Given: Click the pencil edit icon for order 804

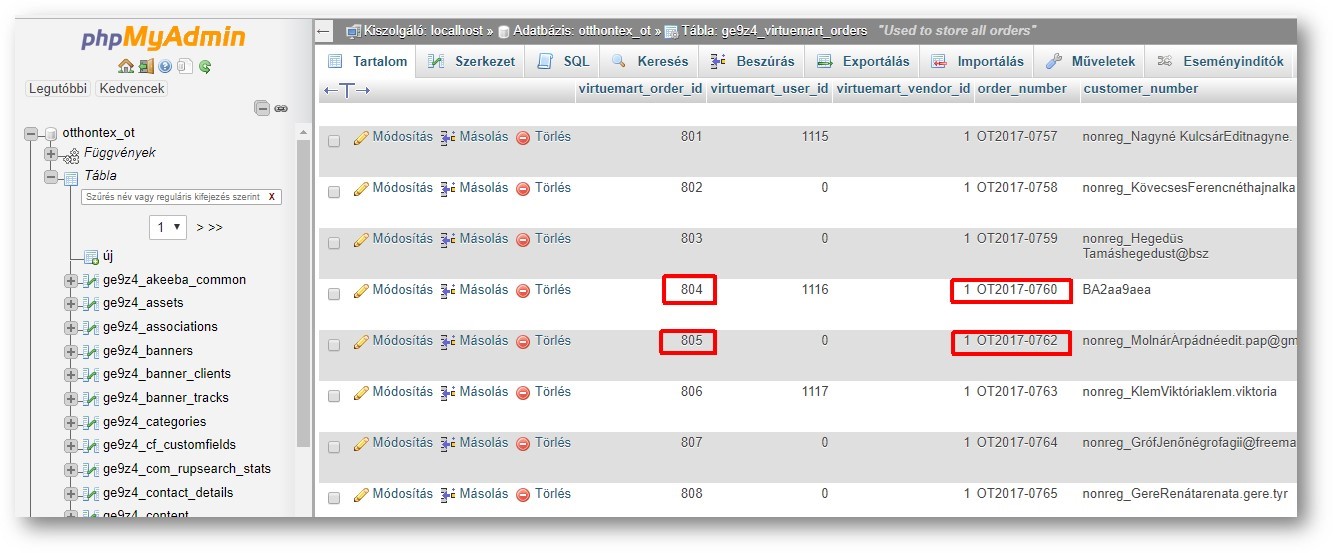Looking at the screenshot, I should (x=361, y=290).
